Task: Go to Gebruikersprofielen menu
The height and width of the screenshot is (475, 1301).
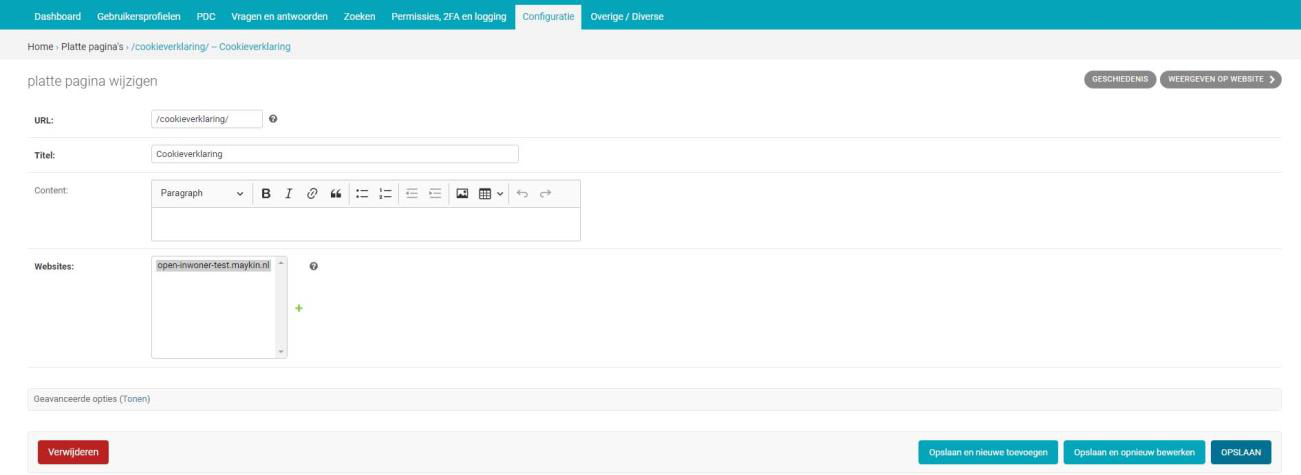Action: point(139,16)
